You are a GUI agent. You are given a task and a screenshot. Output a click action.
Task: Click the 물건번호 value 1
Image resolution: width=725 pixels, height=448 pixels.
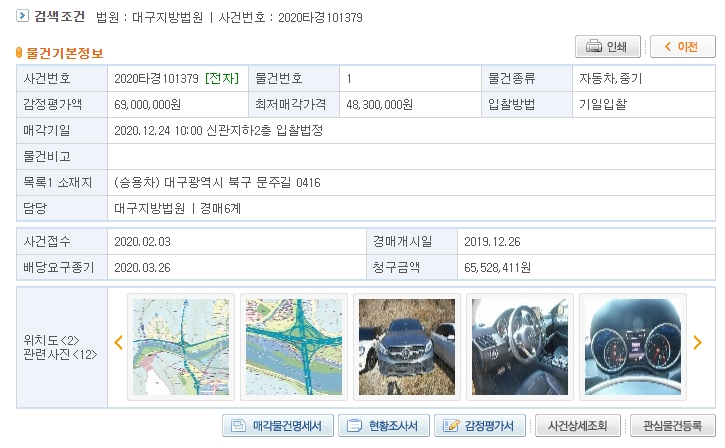(x=349, y=79)
